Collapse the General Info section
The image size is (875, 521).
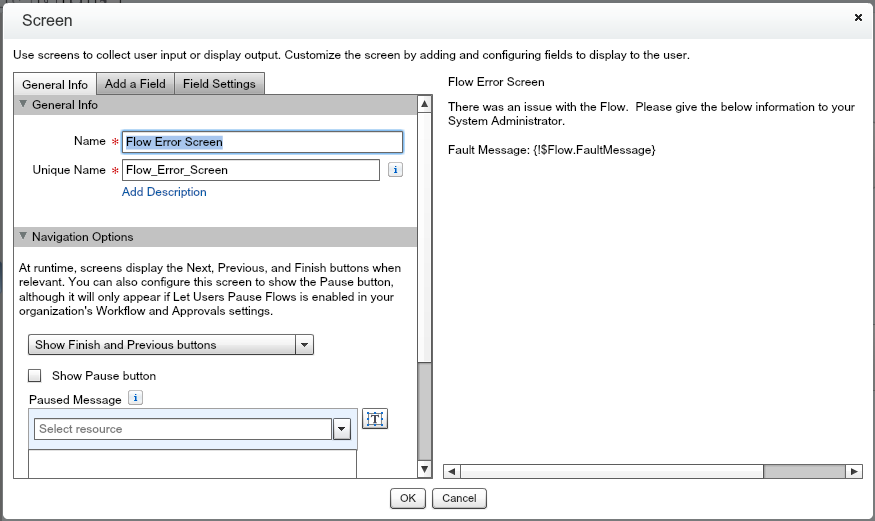click(x=23, y=104)
